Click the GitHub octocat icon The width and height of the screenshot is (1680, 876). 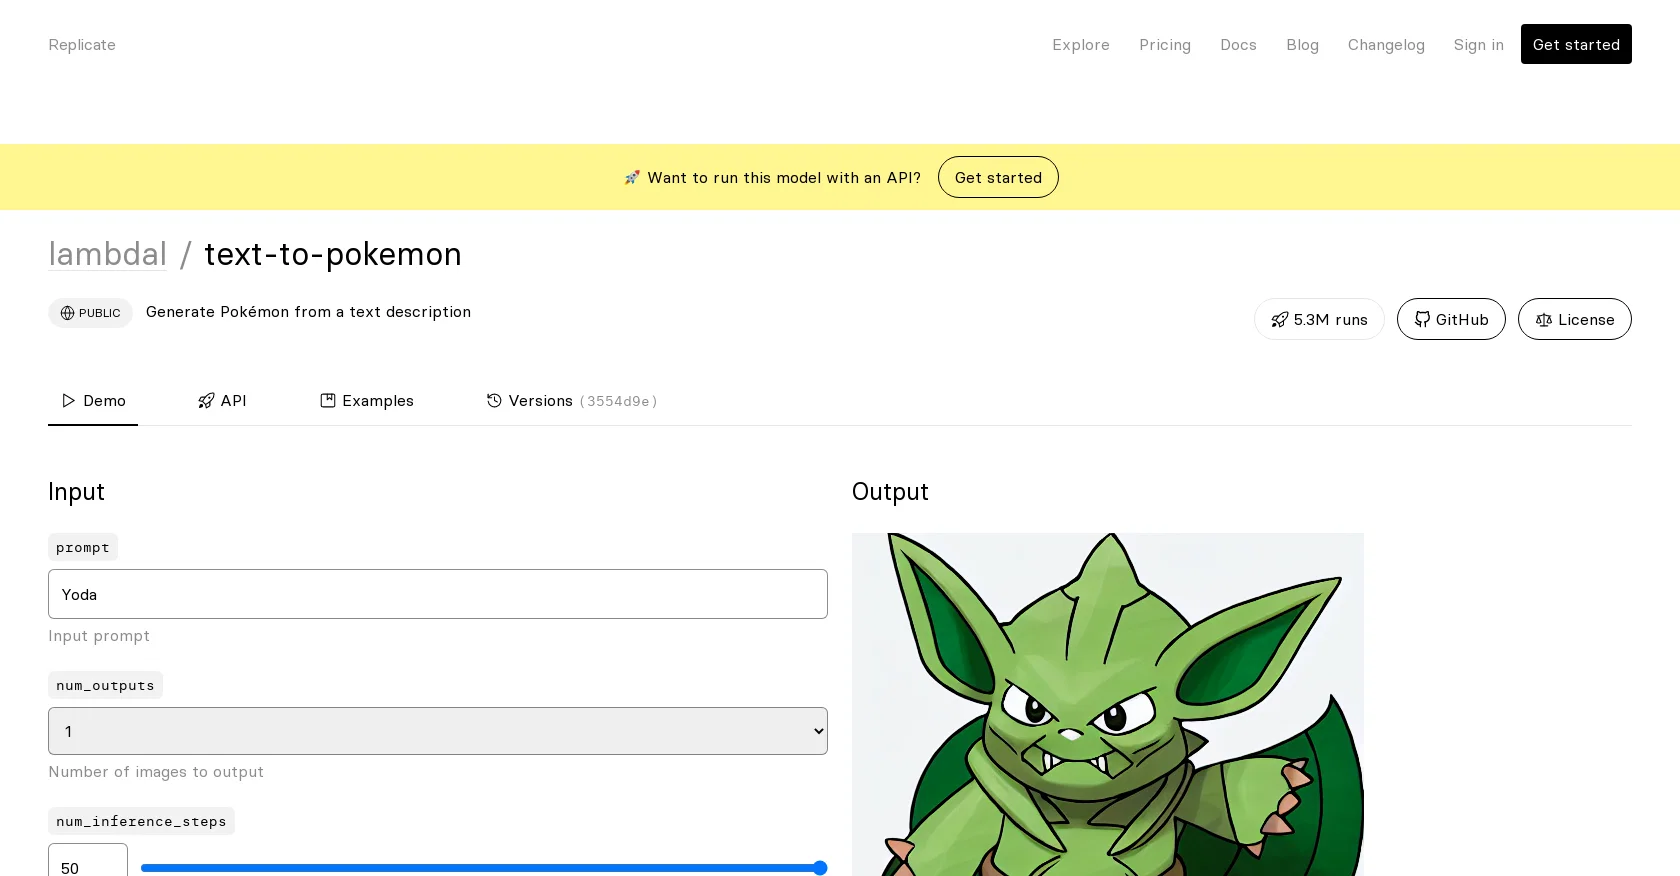[1422, 320]
